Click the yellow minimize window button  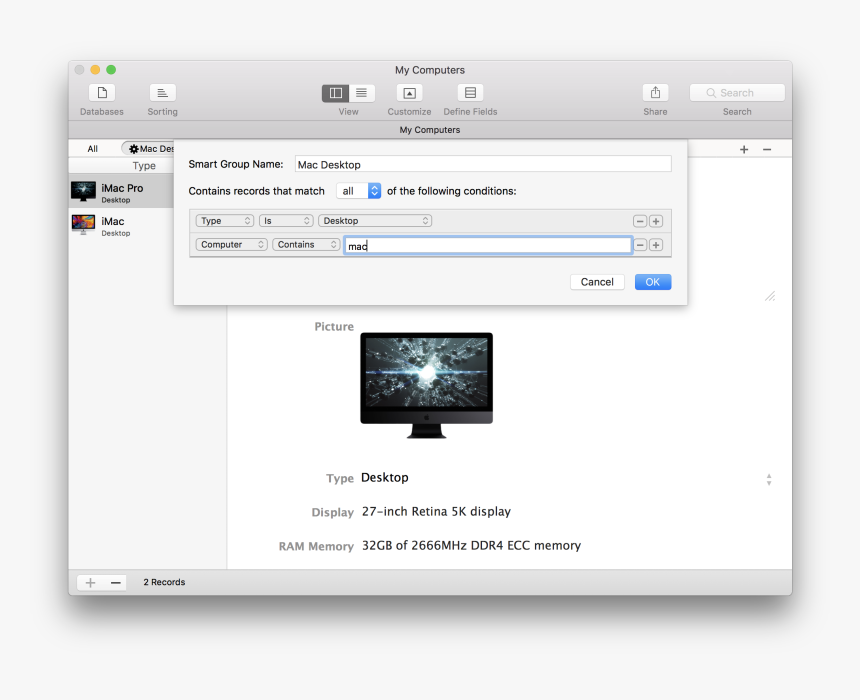click(x=95, y=70)
